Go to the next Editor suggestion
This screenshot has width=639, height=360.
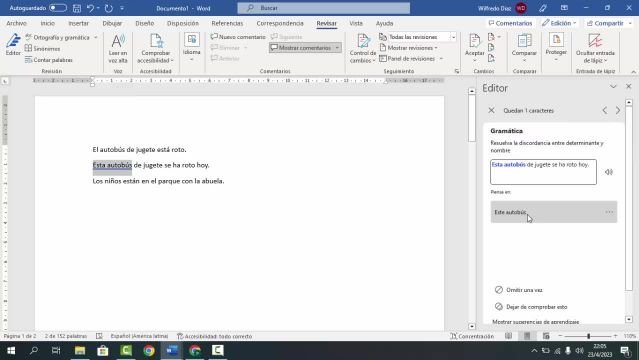click(x=618, y=110)
